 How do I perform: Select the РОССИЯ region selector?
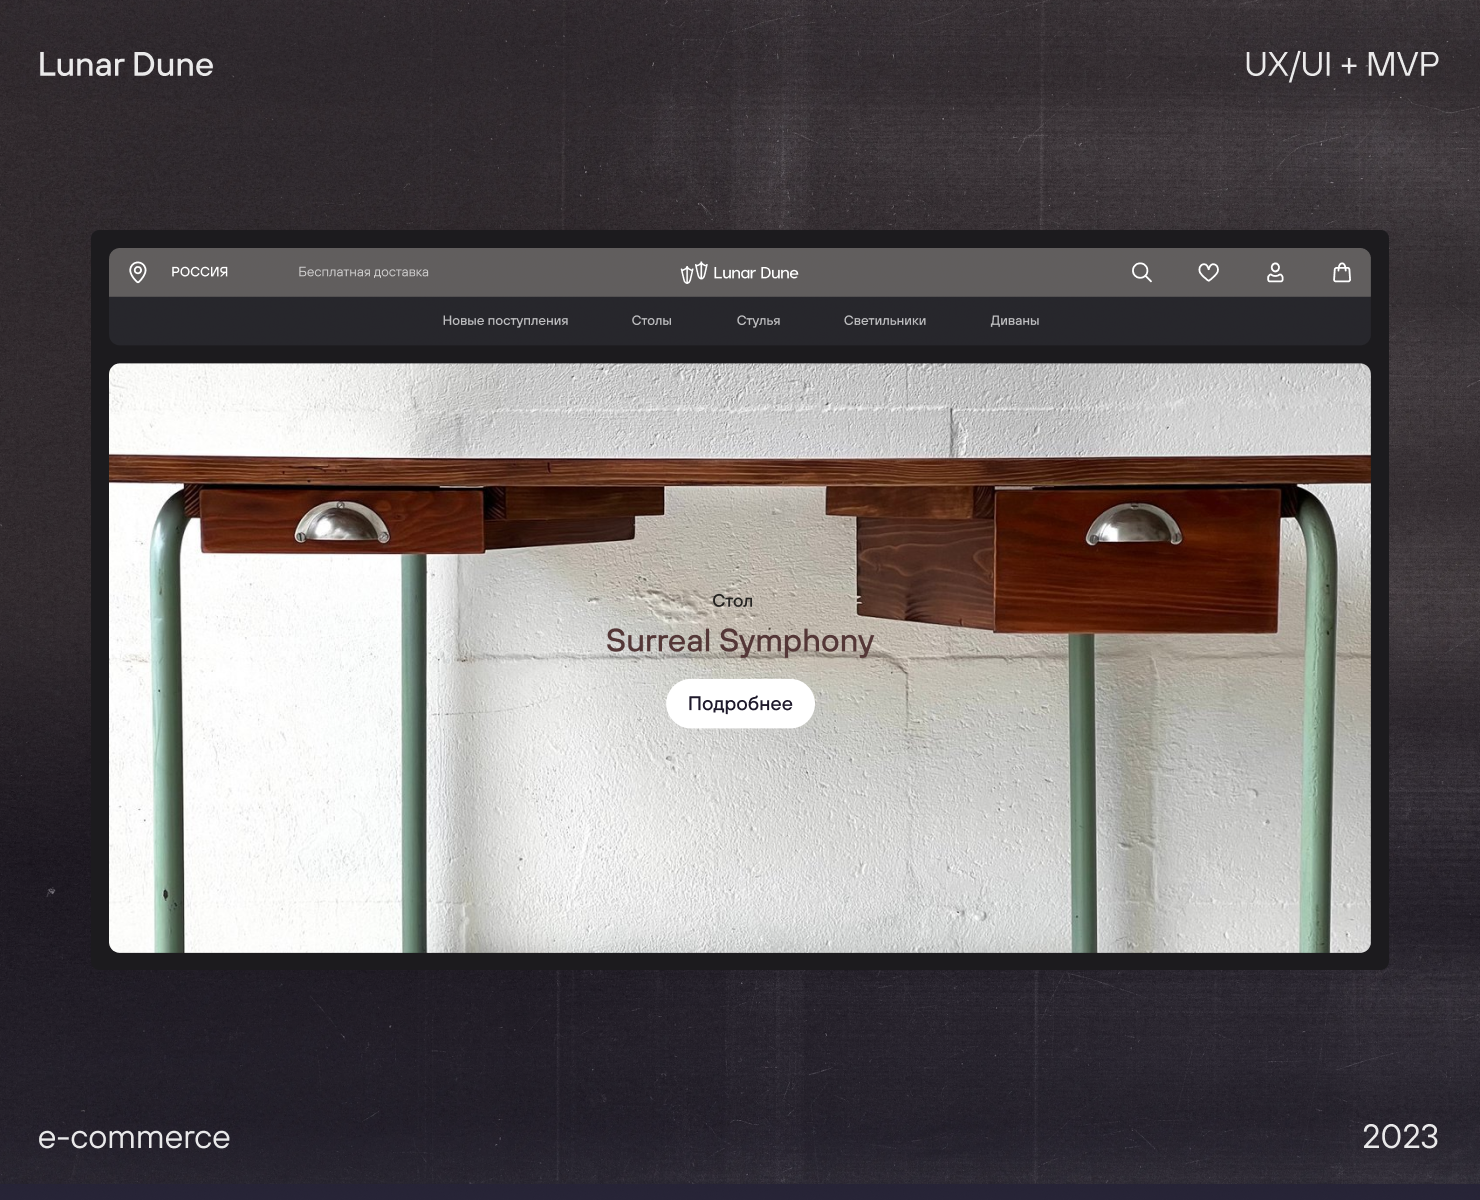[199, 272]
